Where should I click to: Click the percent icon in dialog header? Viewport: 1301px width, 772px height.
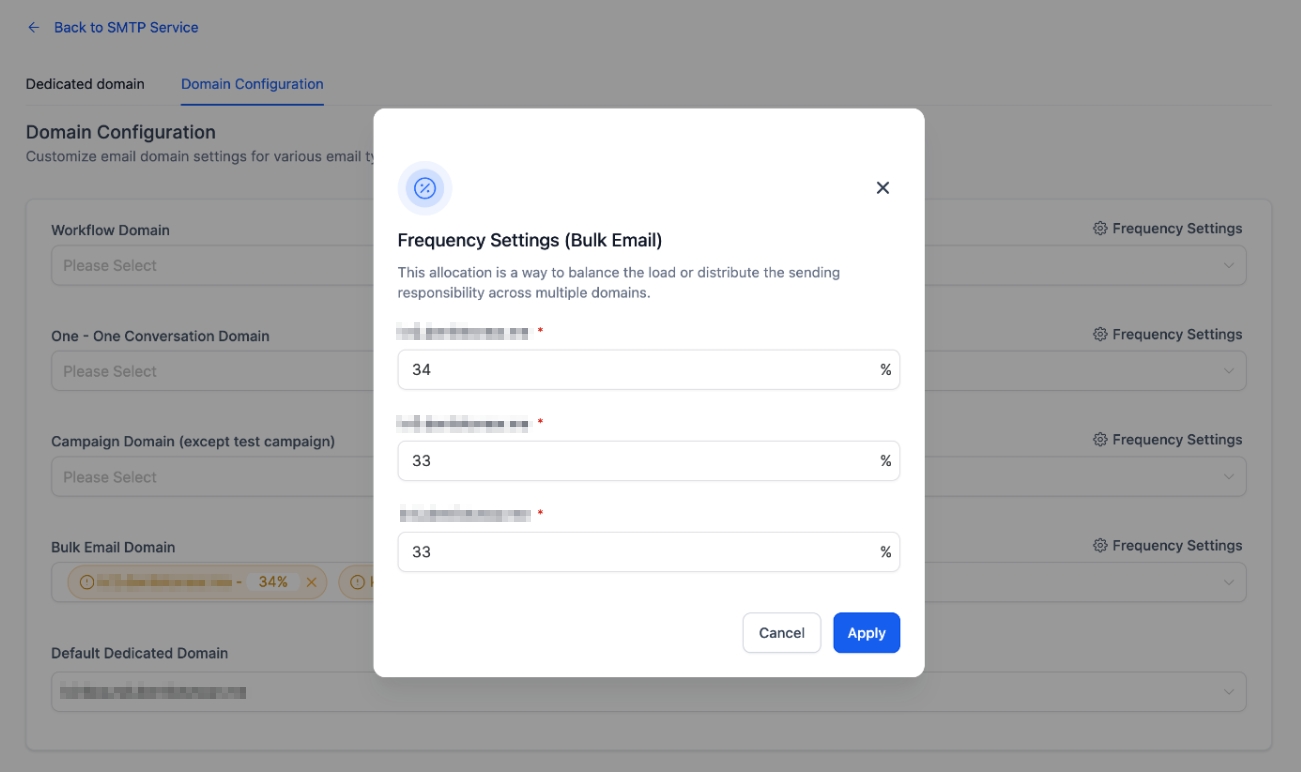(x=425, y=188)
